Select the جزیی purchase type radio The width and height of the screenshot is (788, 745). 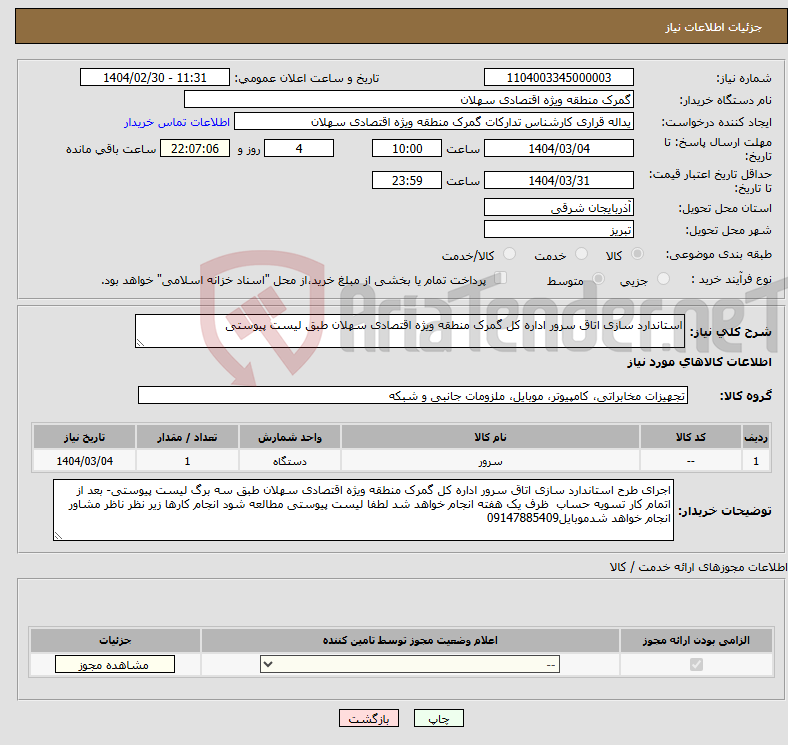tap(663, 279)
